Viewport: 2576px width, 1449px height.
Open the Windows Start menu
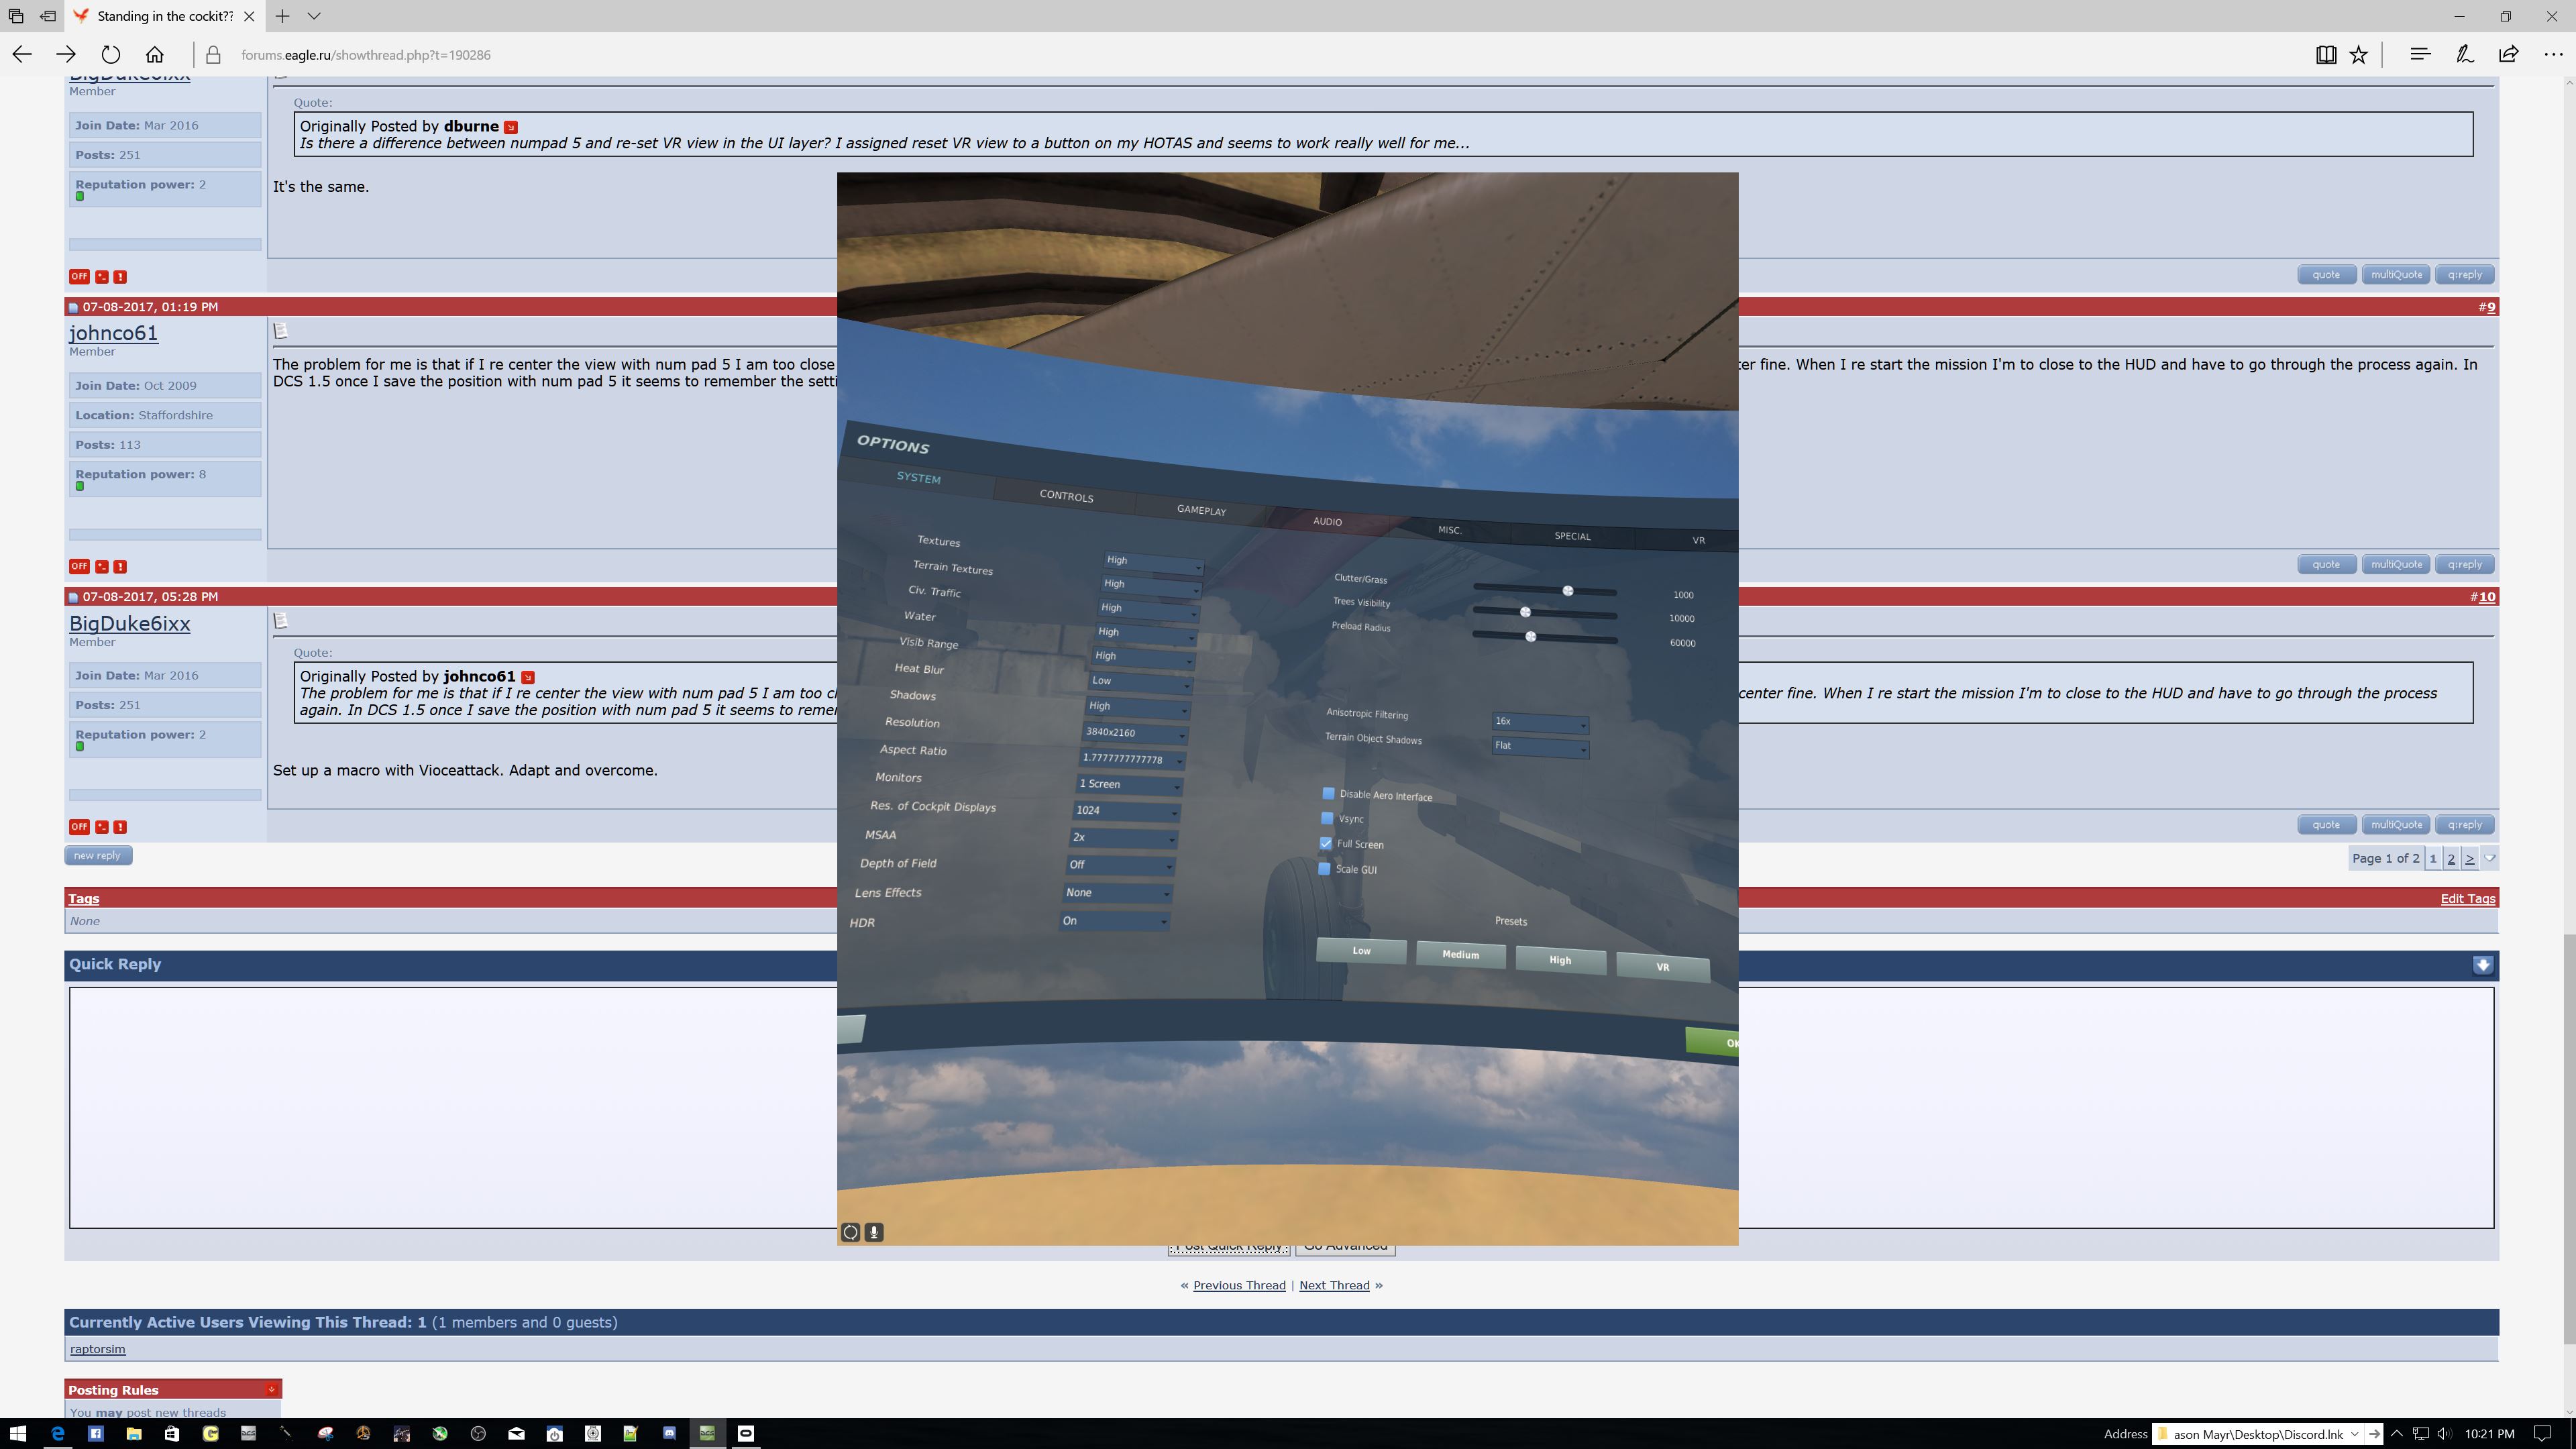click(18, 1433)
